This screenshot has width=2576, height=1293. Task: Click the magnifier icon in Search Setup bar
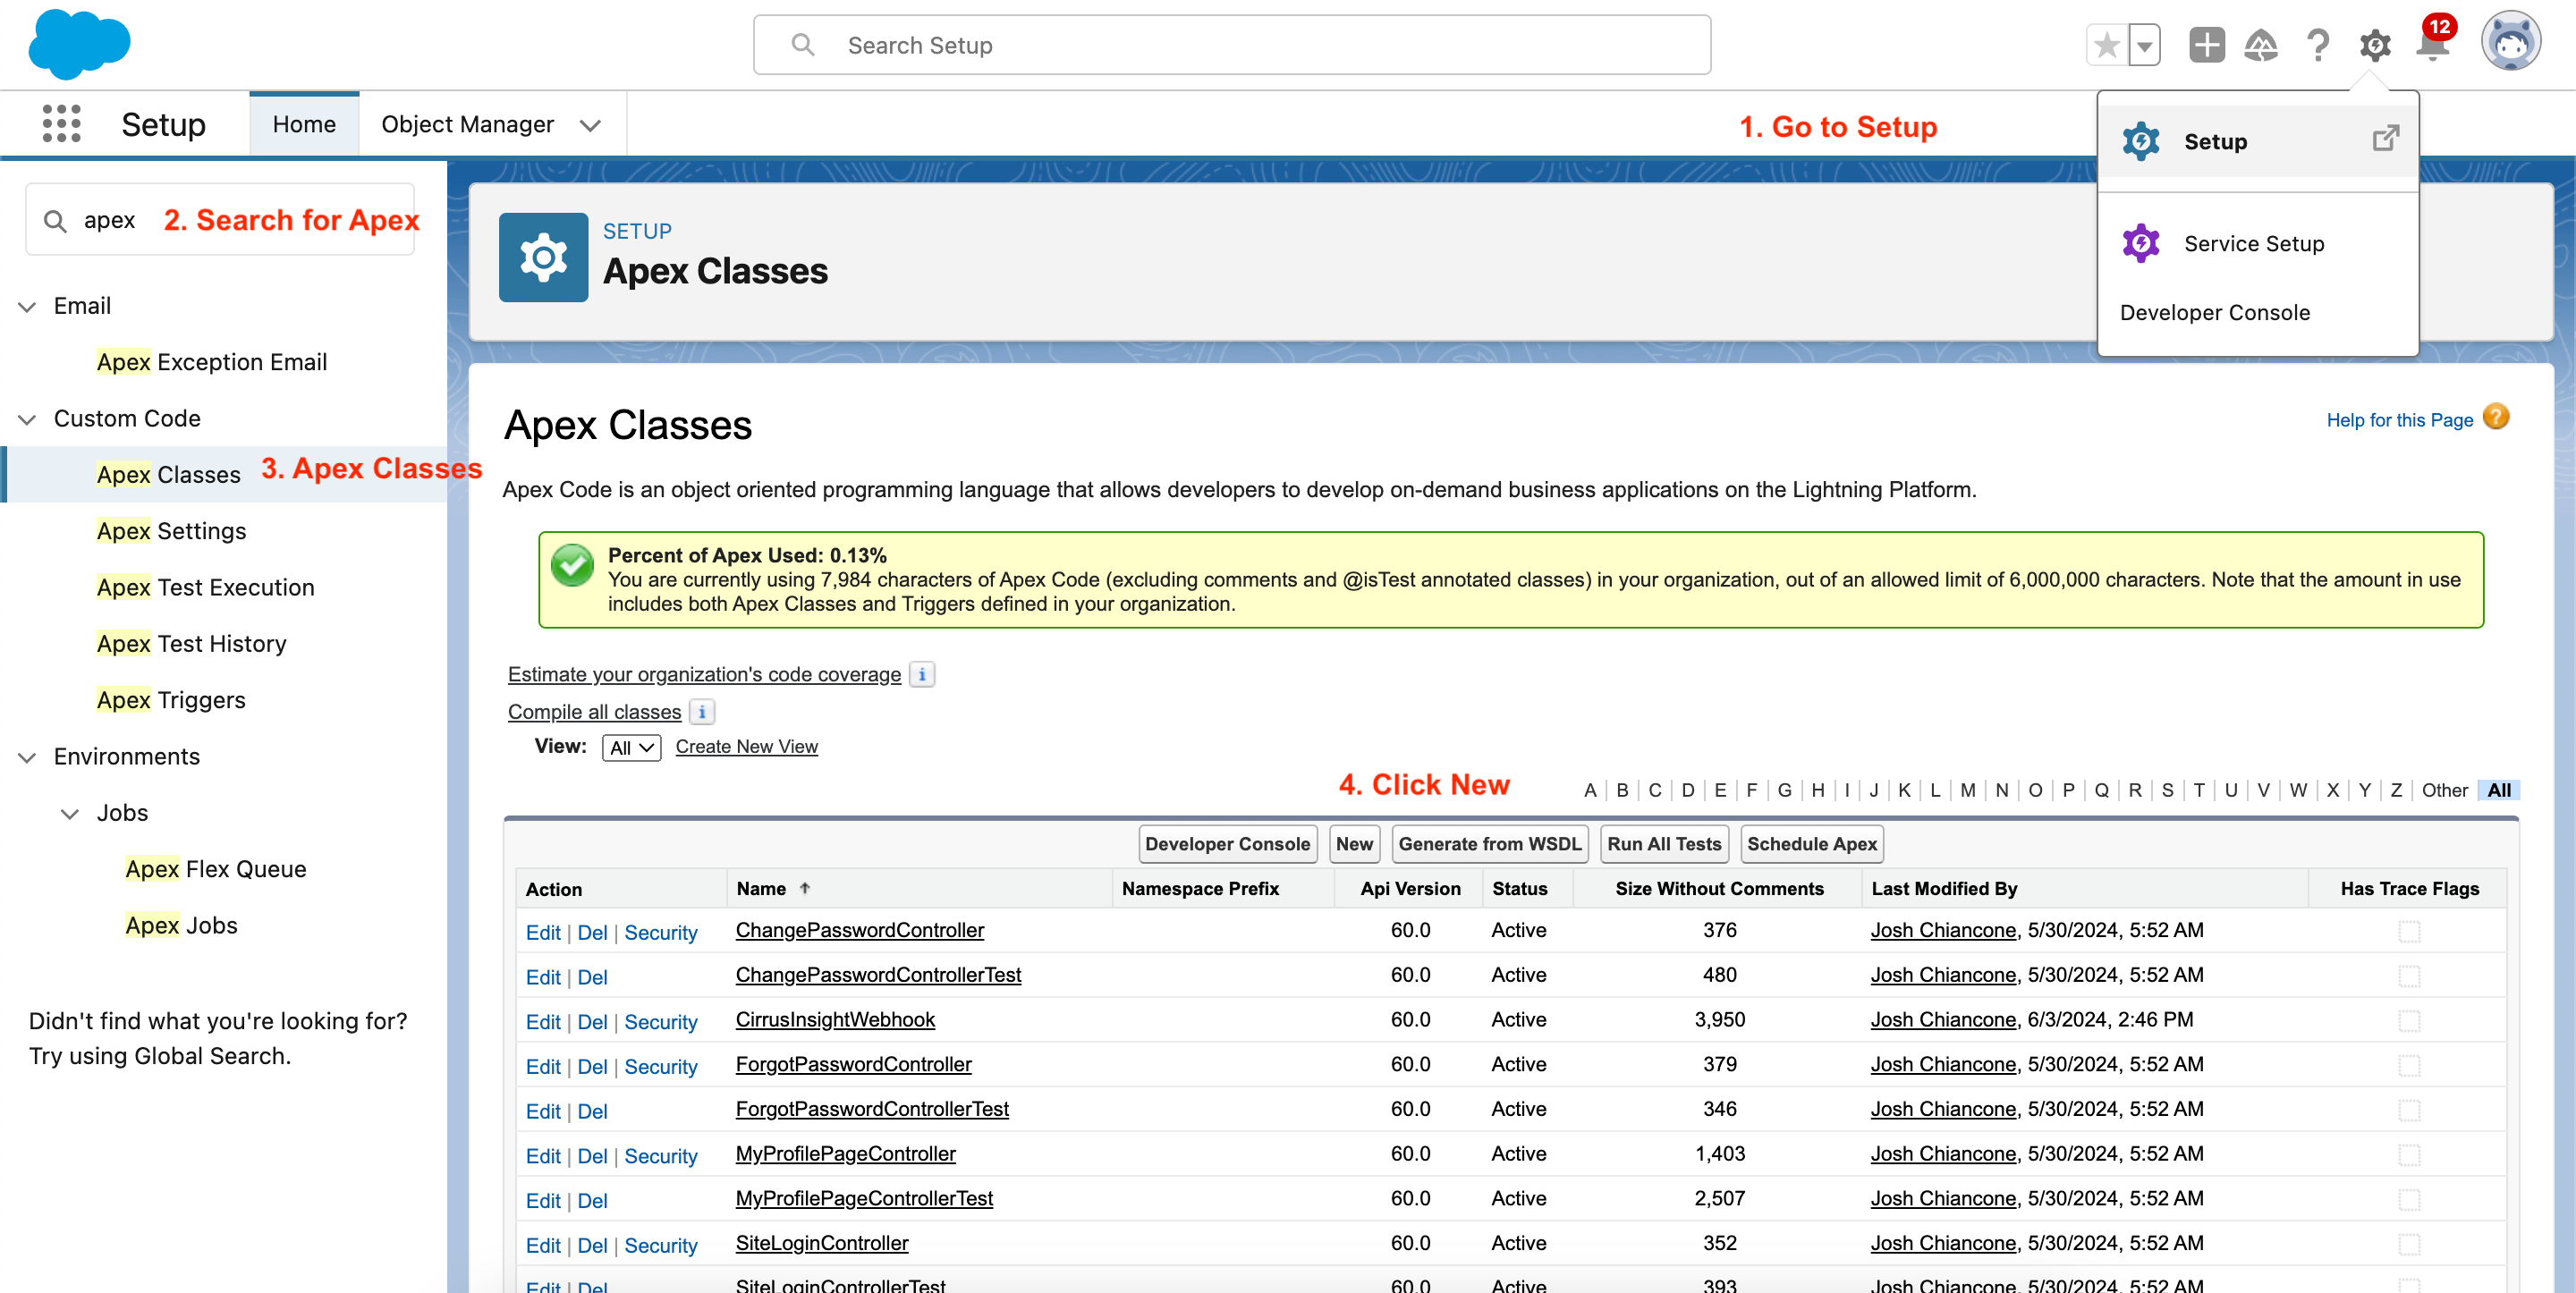802,45
